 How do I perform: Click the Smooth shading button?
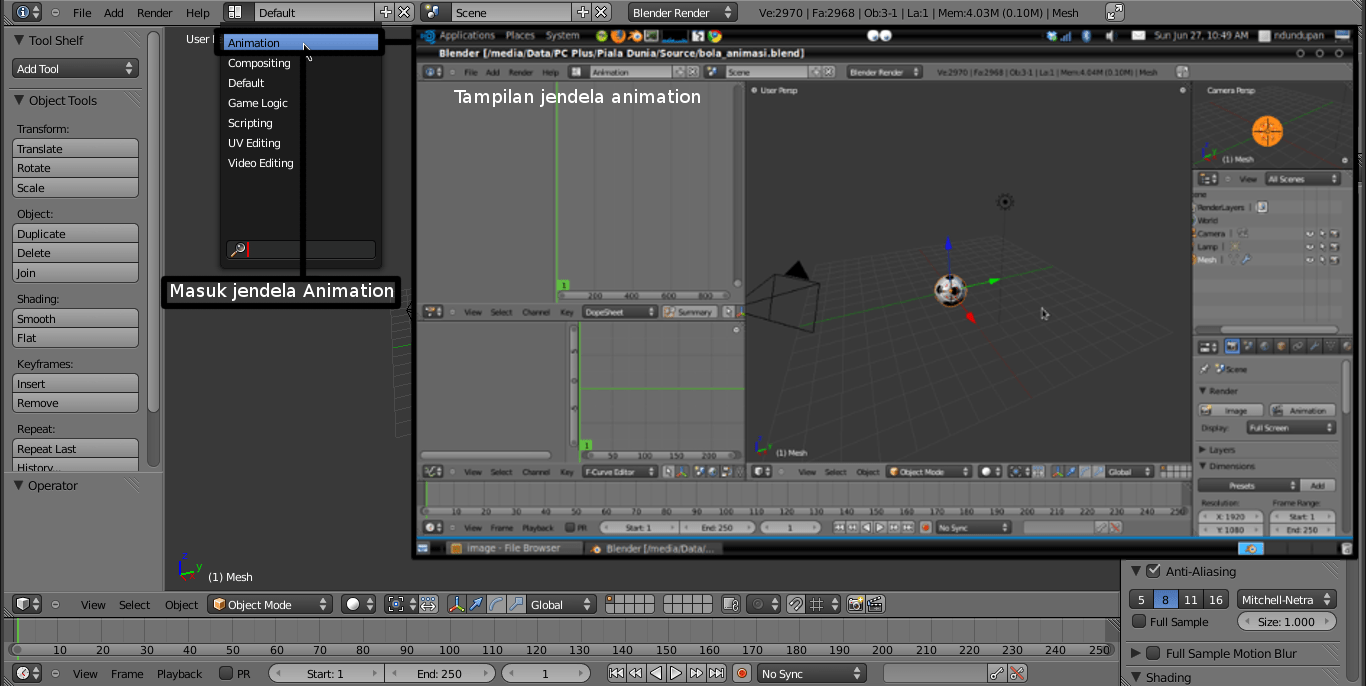[76, 319]
